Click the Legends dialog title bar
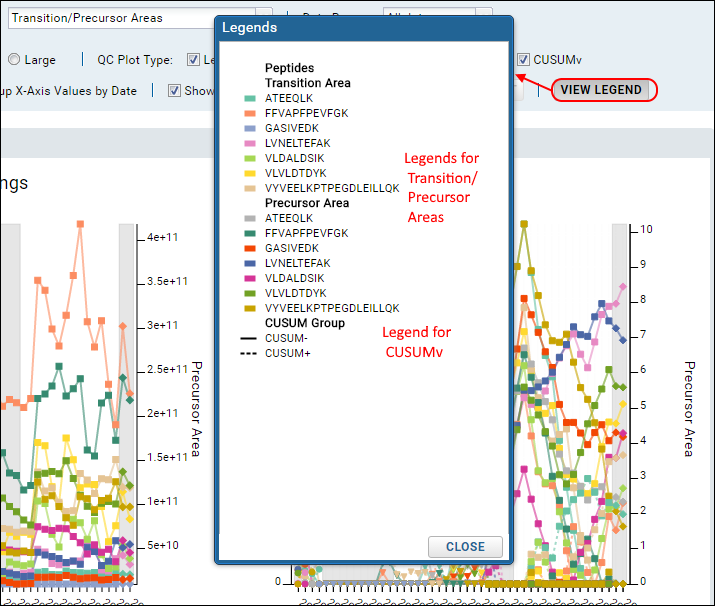715x606 pixels. coord(364,28)
